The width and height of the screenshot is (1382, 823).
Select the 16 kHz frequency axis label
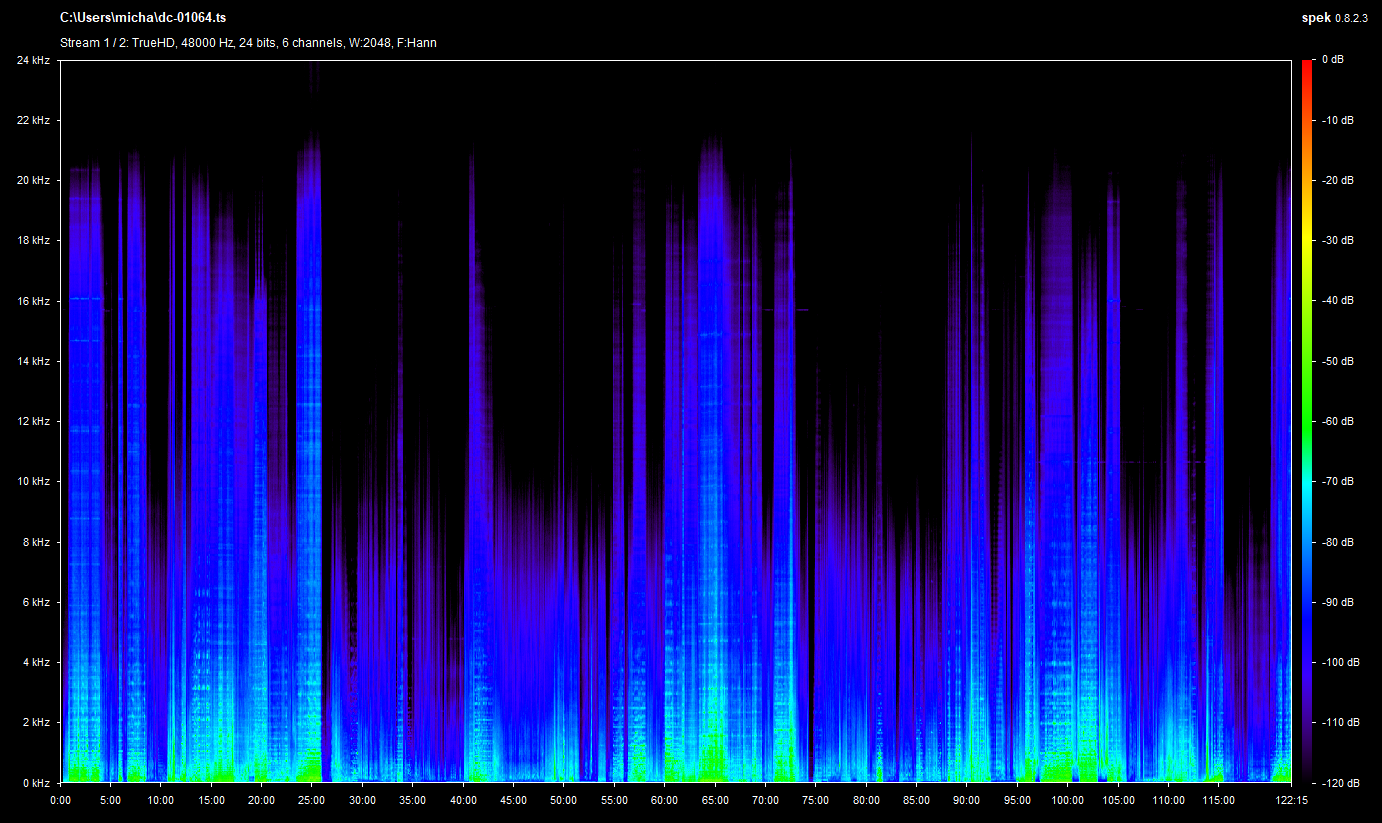point(33,301)
